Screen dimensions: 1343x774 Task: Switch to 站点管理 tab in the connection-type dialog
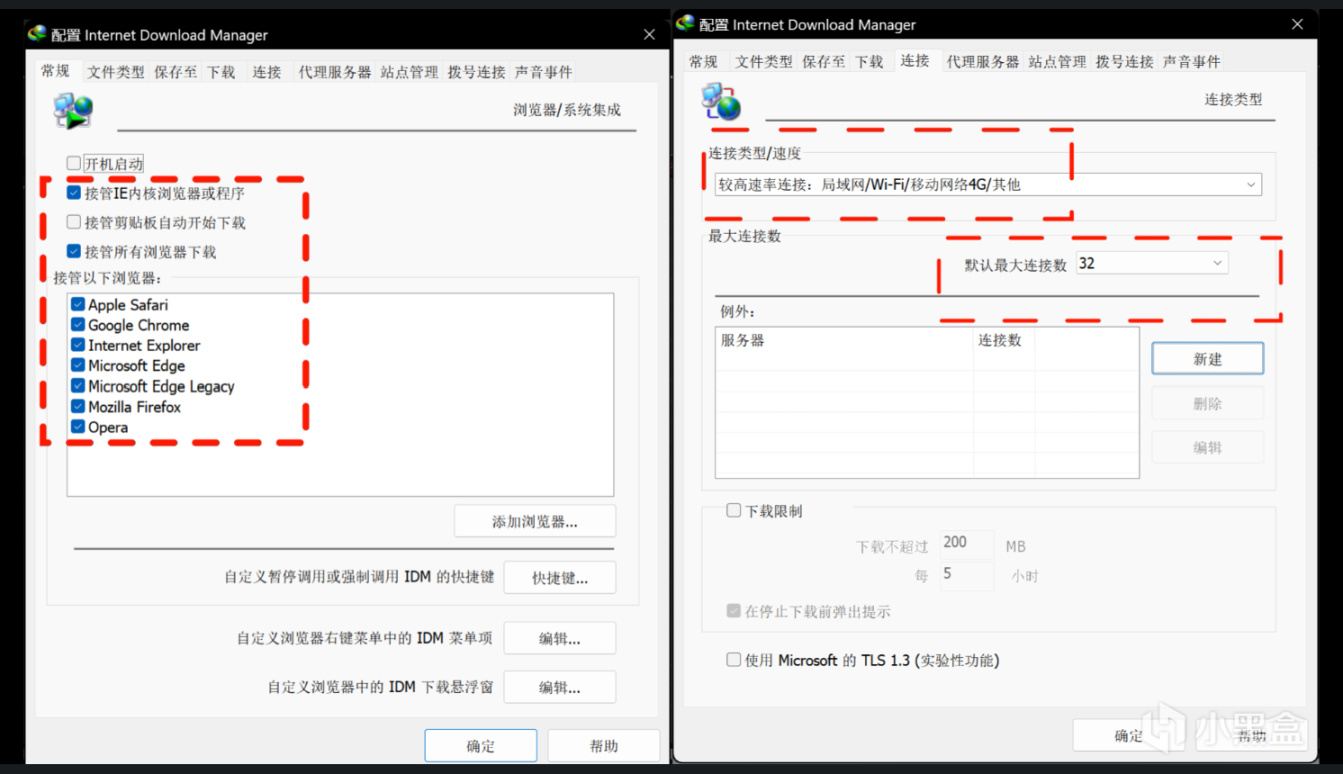click(1058, 62)
